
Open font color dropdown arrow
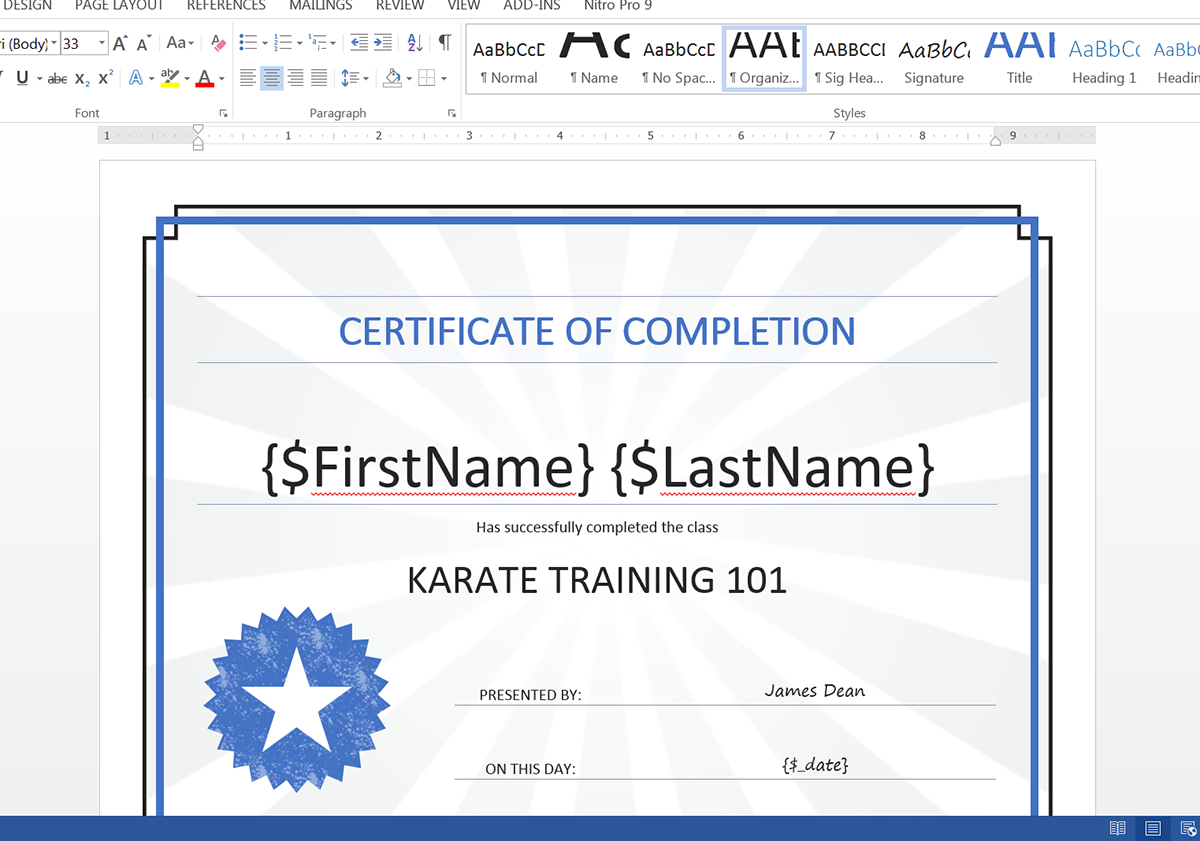tap(221, 78)
